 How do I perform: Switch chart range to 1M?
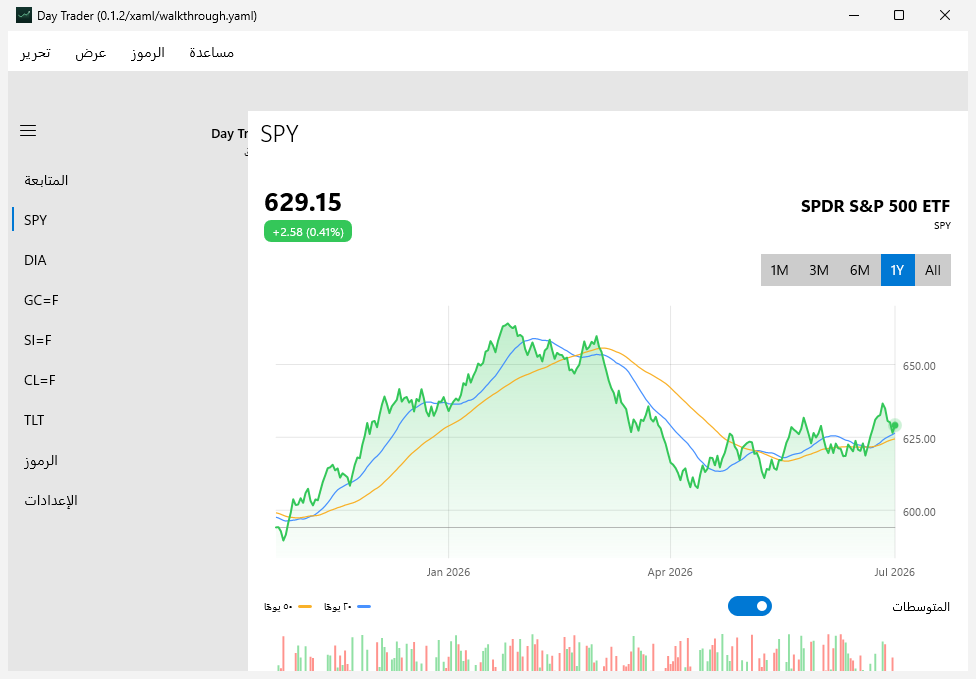tap(779, 270)
